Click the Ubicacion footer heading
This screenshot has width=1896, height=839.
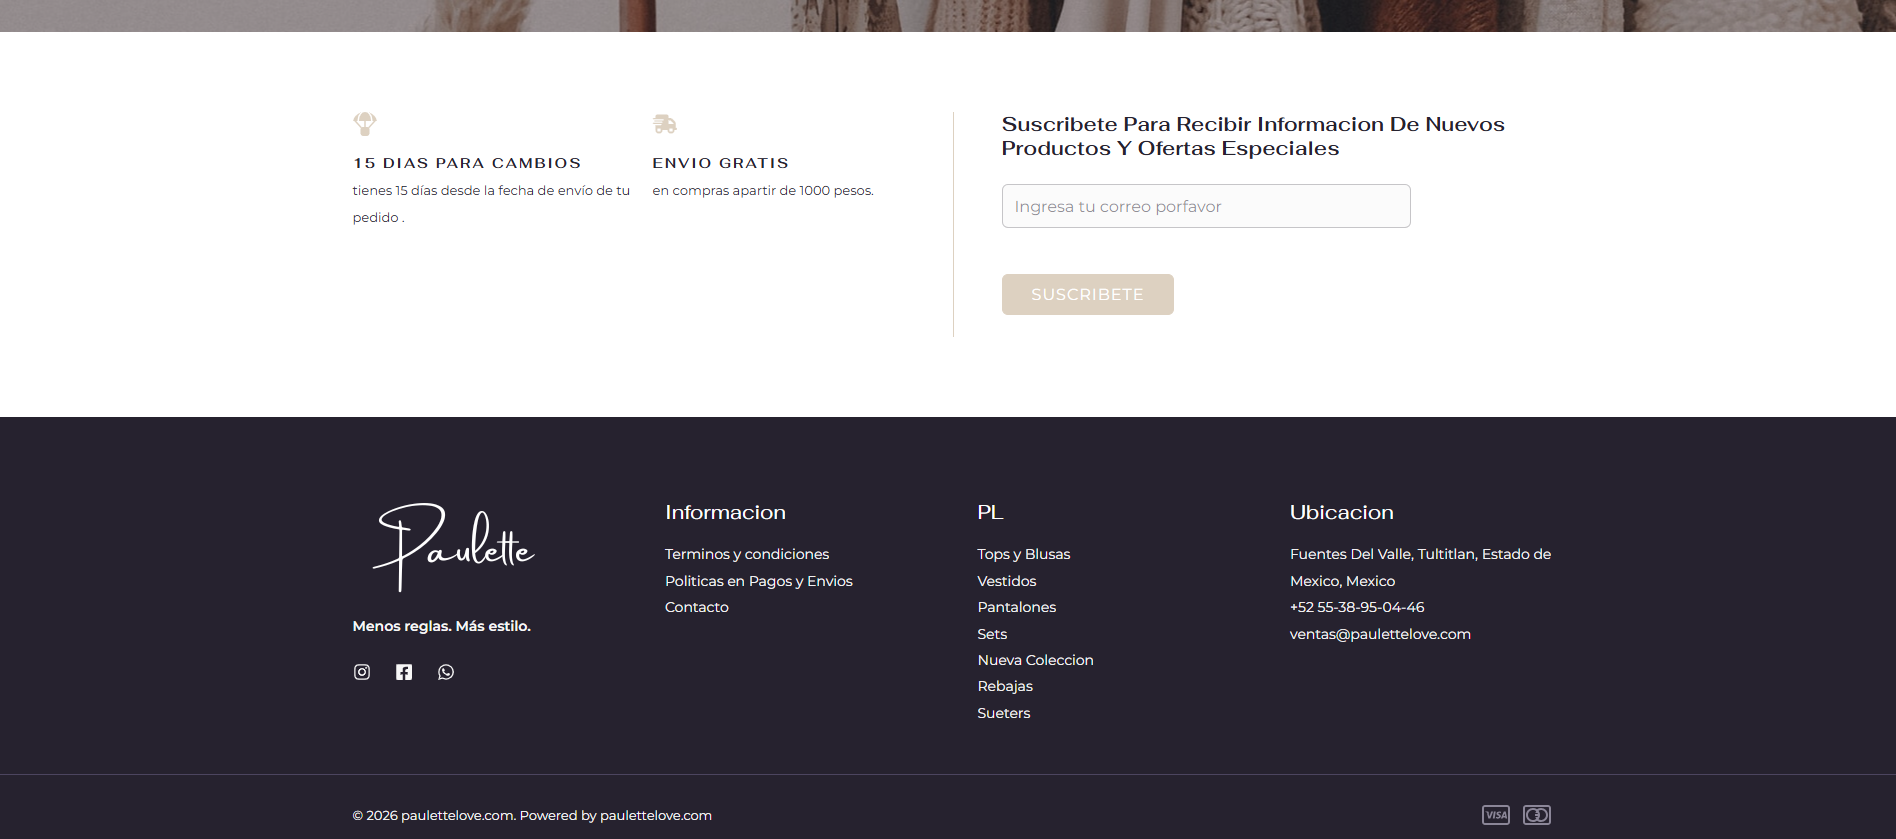pyautogui.click(x=1341, y=512)
